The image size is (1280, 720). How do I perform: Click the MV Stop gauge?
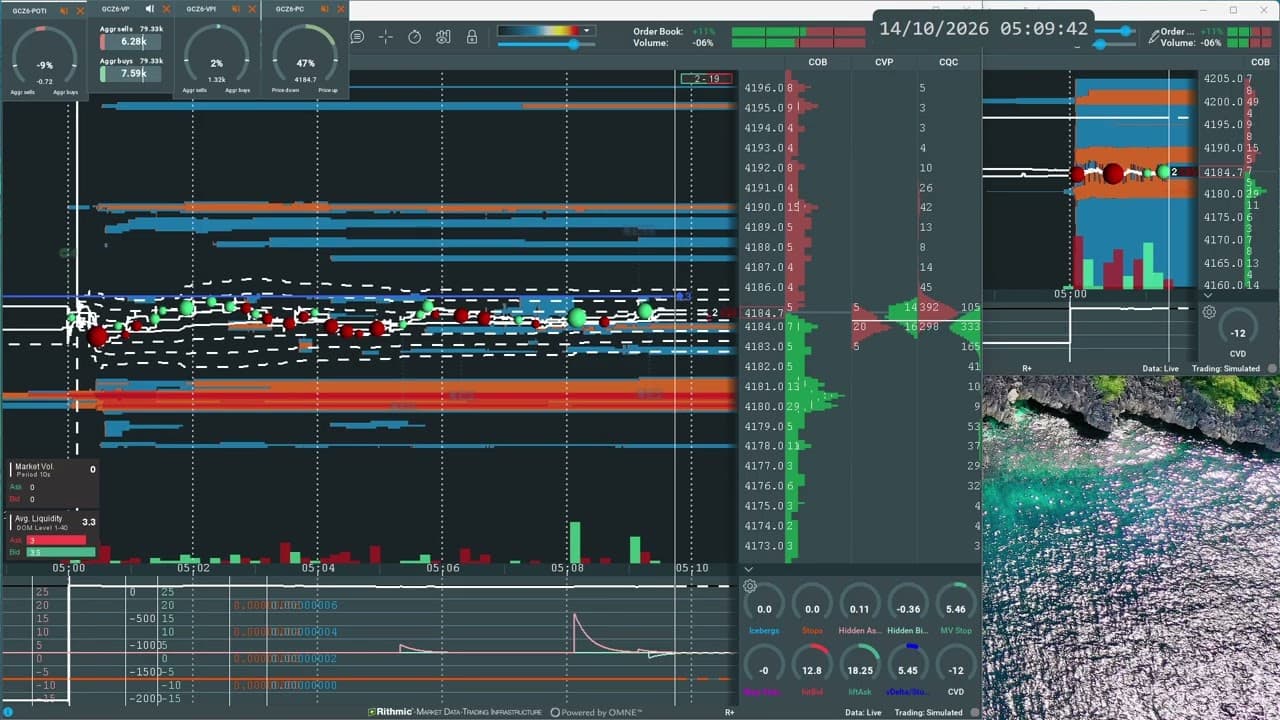[x=956, y=608]
